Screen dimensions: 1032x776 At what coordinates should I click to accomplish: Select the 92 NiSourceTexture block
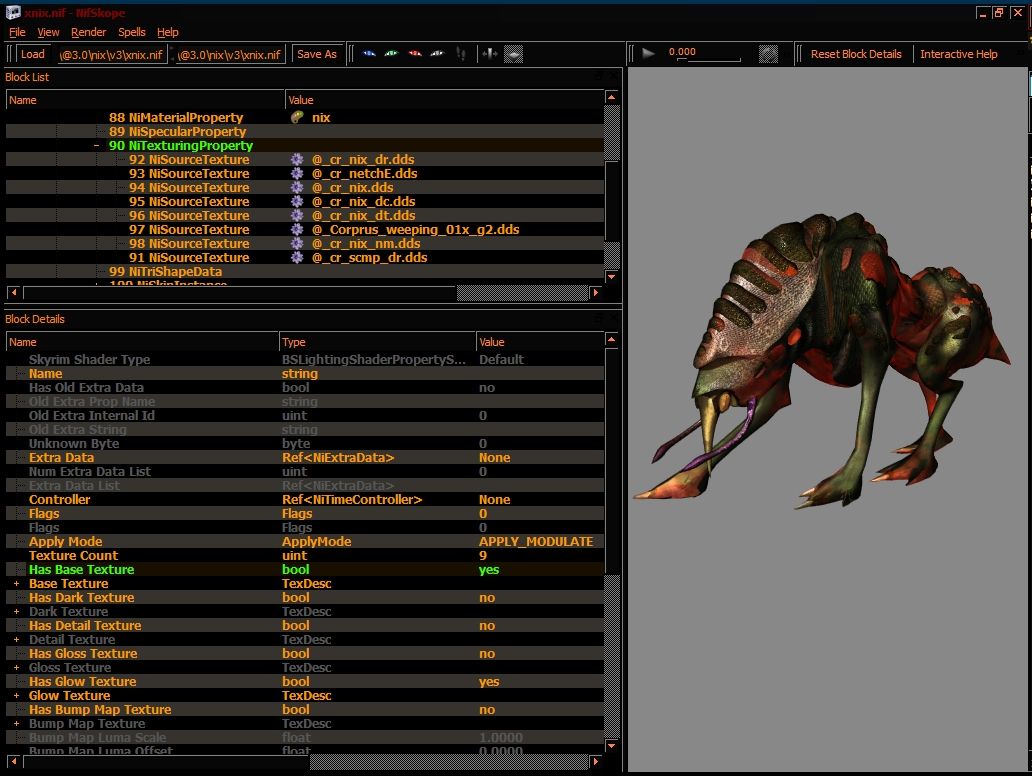[189, 159]
